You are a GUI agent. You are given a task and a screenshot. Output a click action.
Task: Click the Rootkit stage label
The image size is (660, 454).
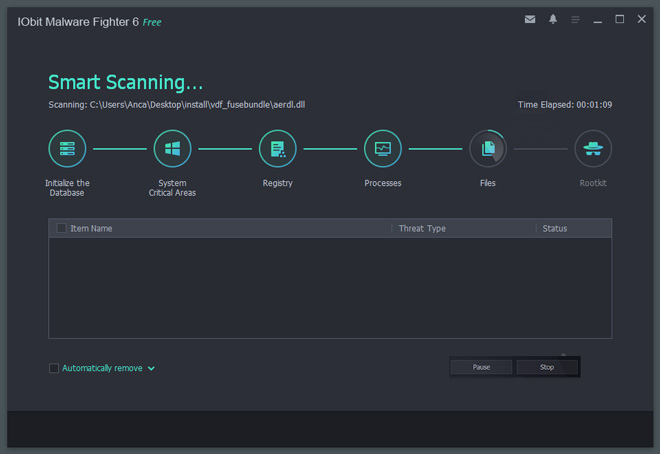point(593,183)
